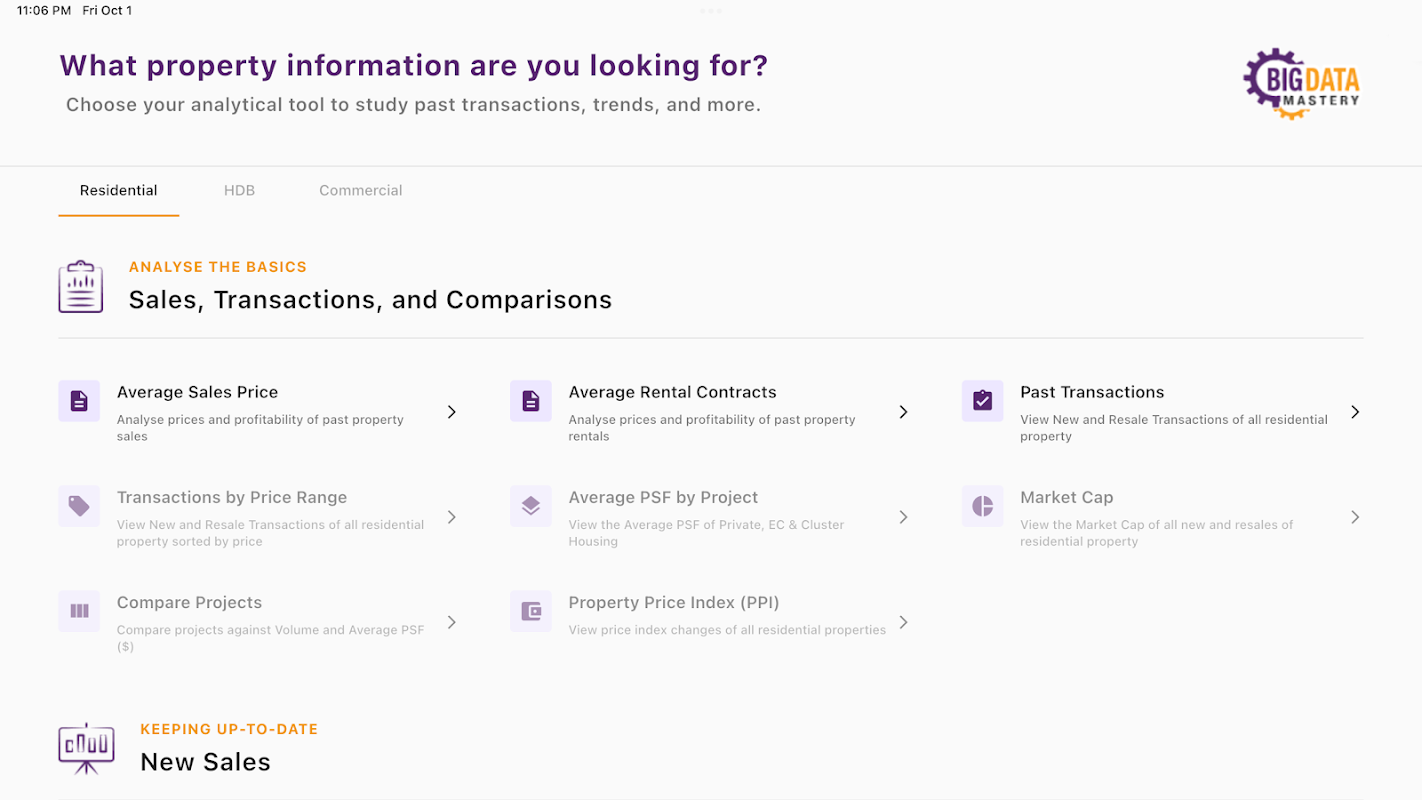The height and width of the screenshot is (800, 1422).
Task: Click the Market Cap pie chart icon
Action: pos(983,506)
